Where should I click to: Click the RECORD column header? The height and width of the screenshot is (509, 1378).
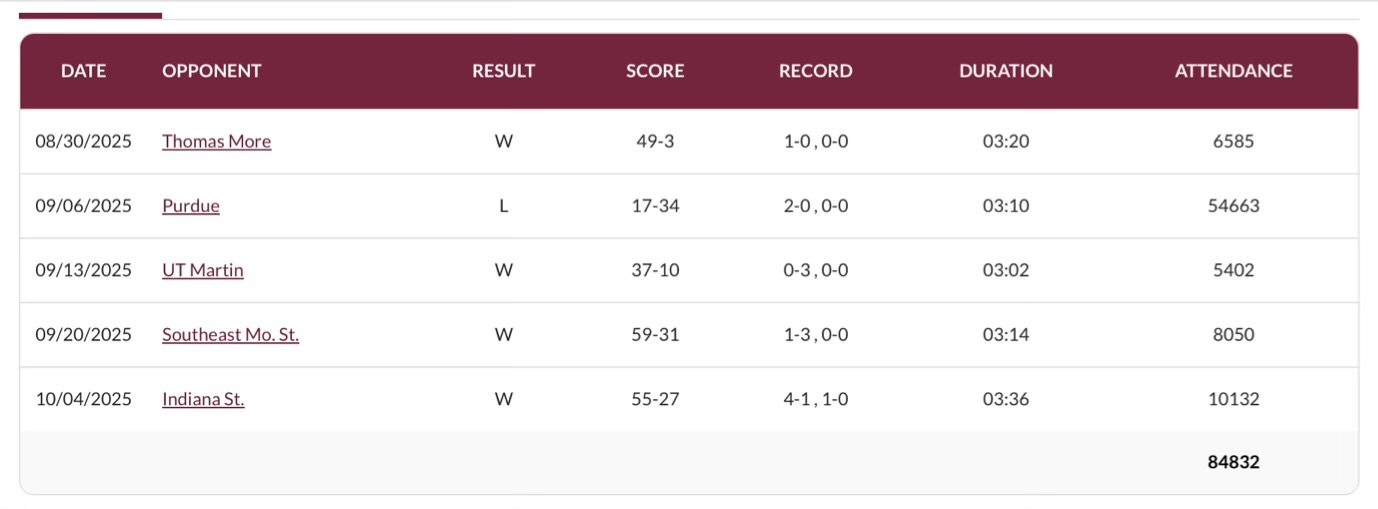tap(815, 71)
